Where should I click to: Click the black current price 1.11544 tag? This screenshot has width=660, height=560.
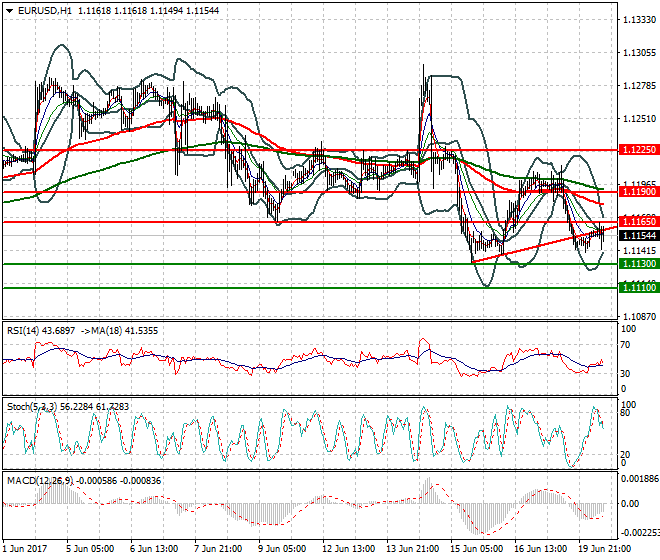coord(637,235)
